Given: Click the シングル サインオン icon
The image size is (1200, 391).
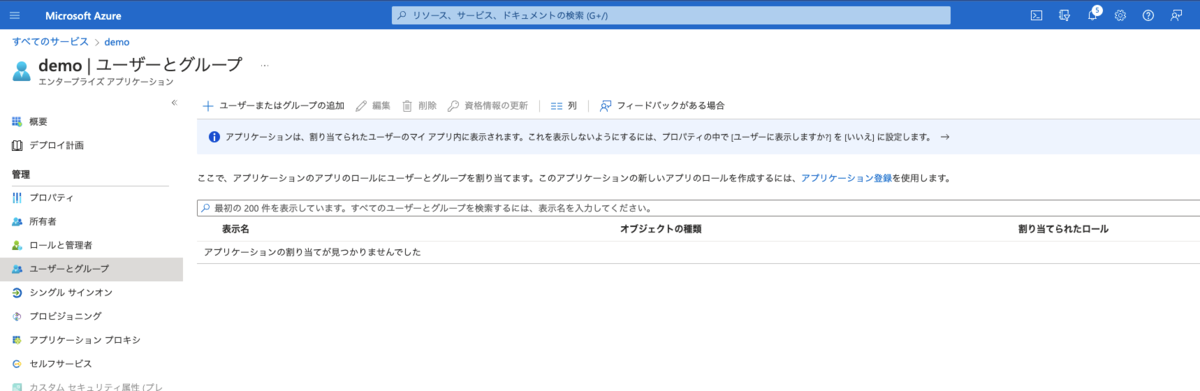Looking at the screenshot, I should pyautogui.click(x=17, y=292).
